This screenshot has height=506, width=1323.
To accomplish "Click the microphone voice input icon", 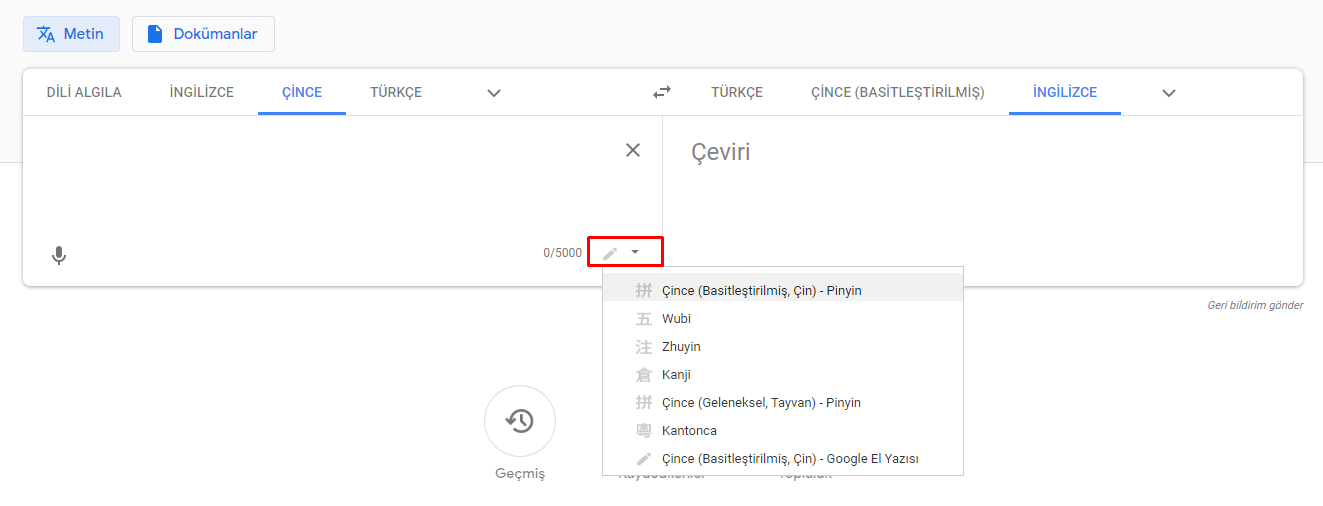I will [x=59, y=255].
